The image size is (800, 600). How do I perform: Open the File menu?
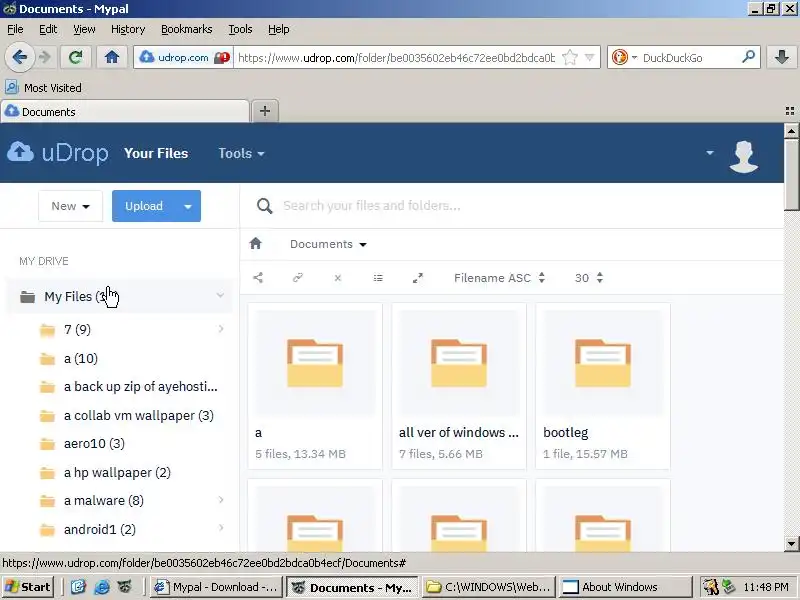point(15,29)
